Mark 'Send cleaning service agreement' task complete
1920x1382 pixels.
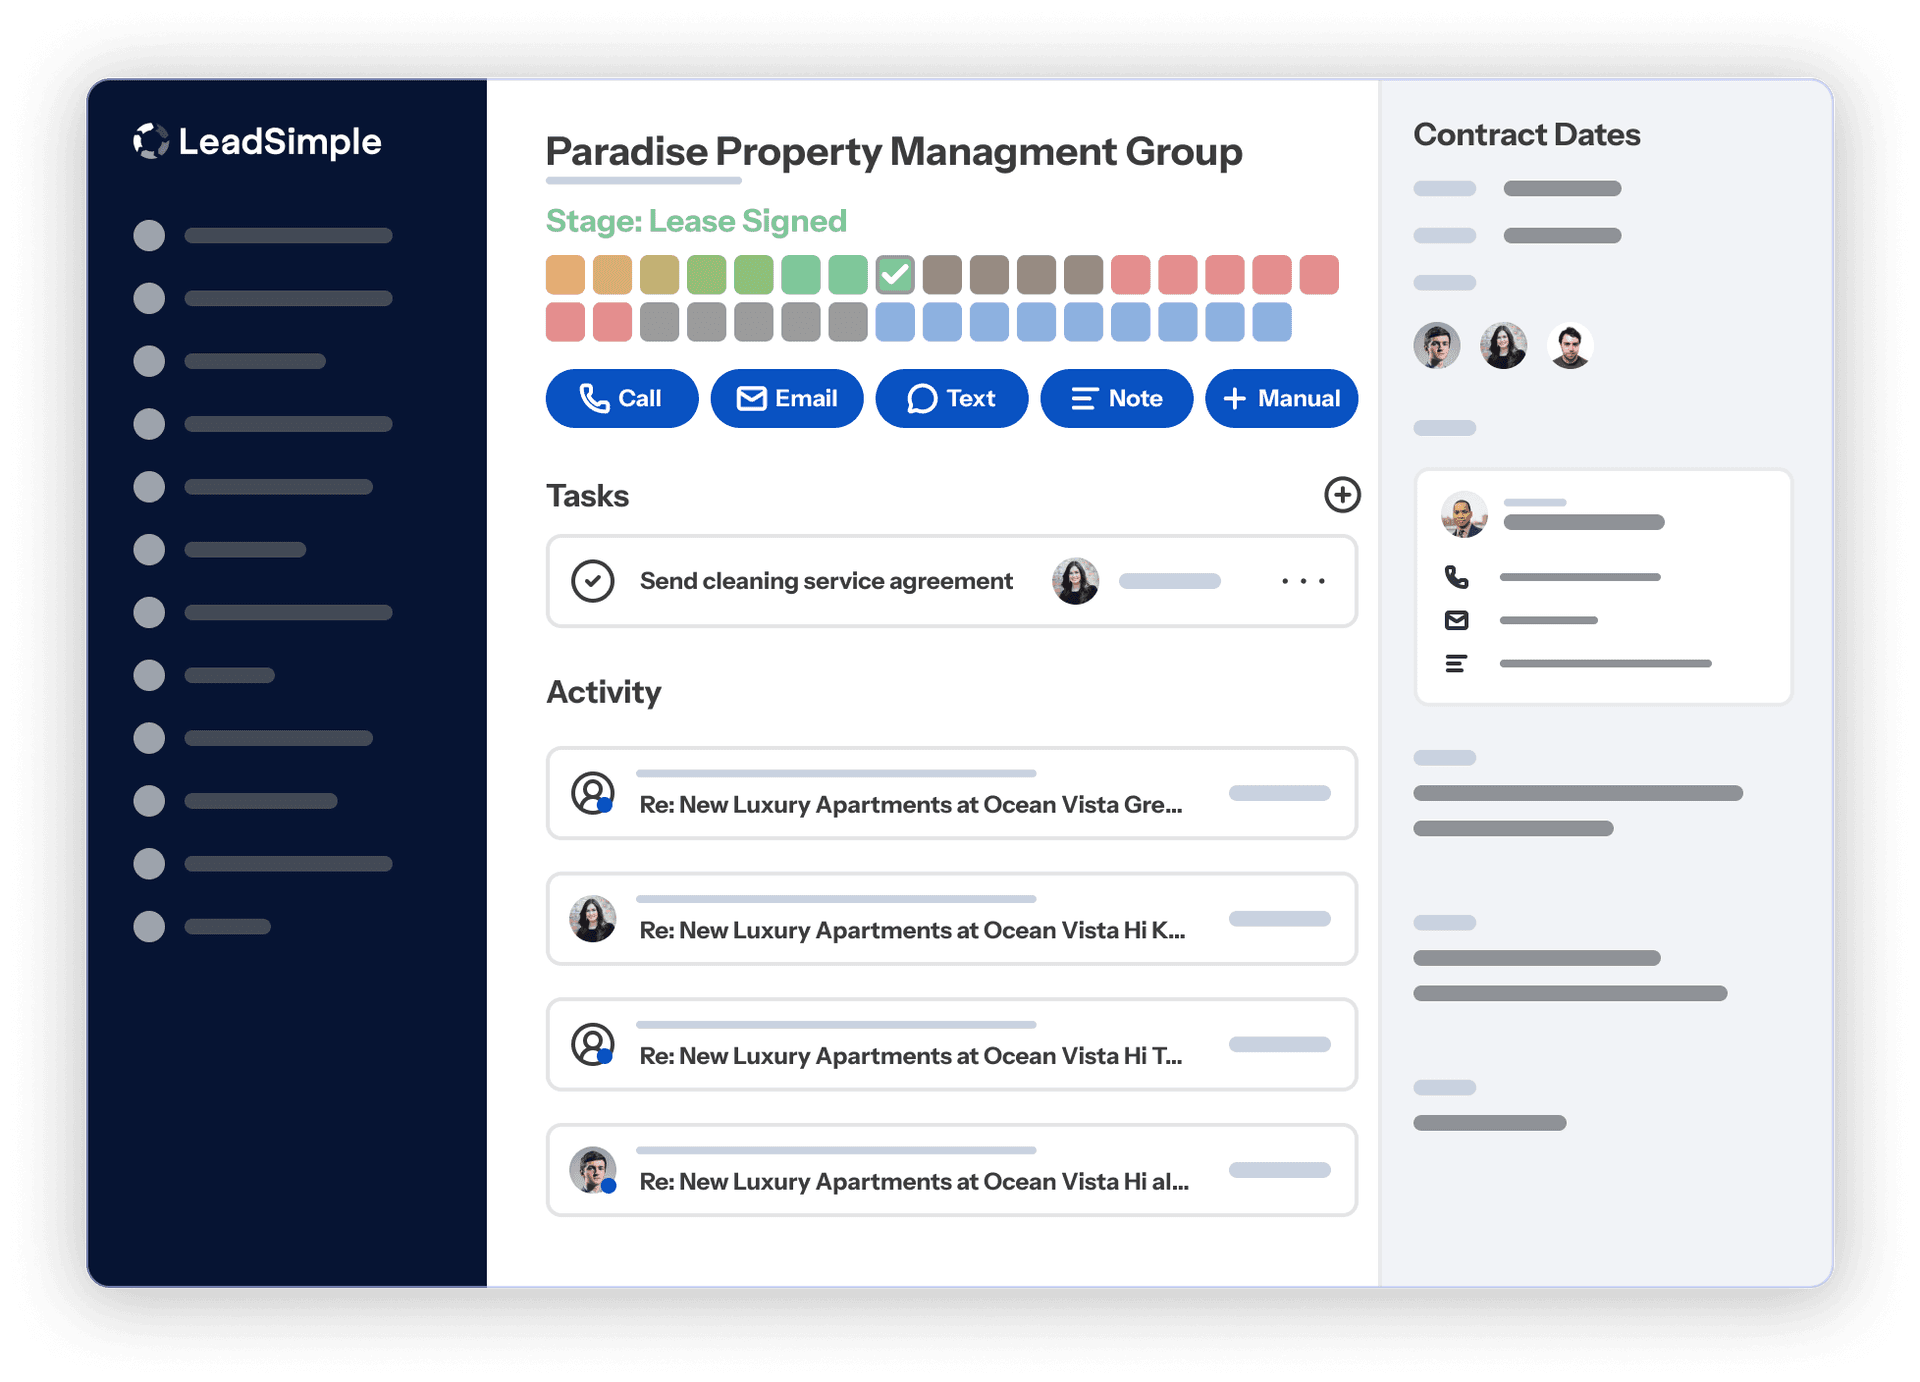tap(594, 580)
